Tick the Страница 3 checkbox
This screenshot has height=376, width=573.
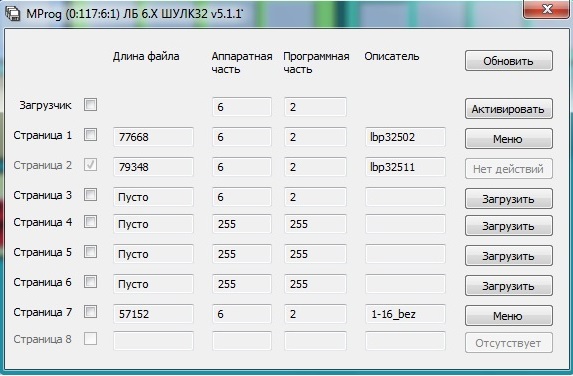(90, 195)
